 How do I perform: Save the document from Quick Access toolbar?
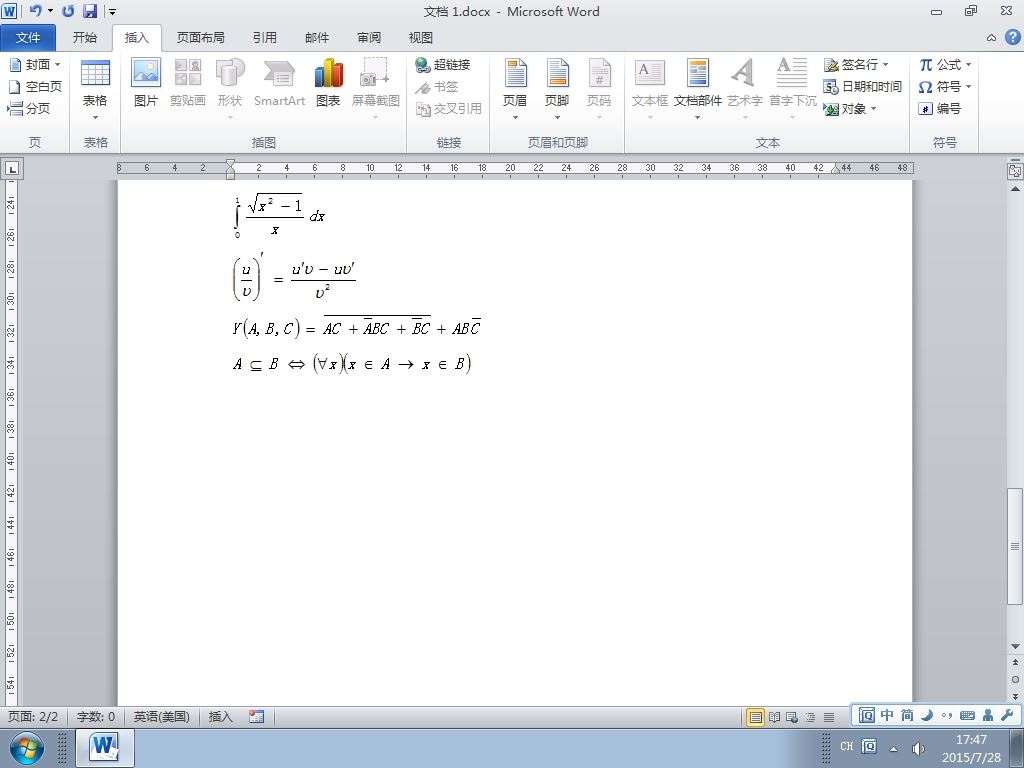[89, 11]
